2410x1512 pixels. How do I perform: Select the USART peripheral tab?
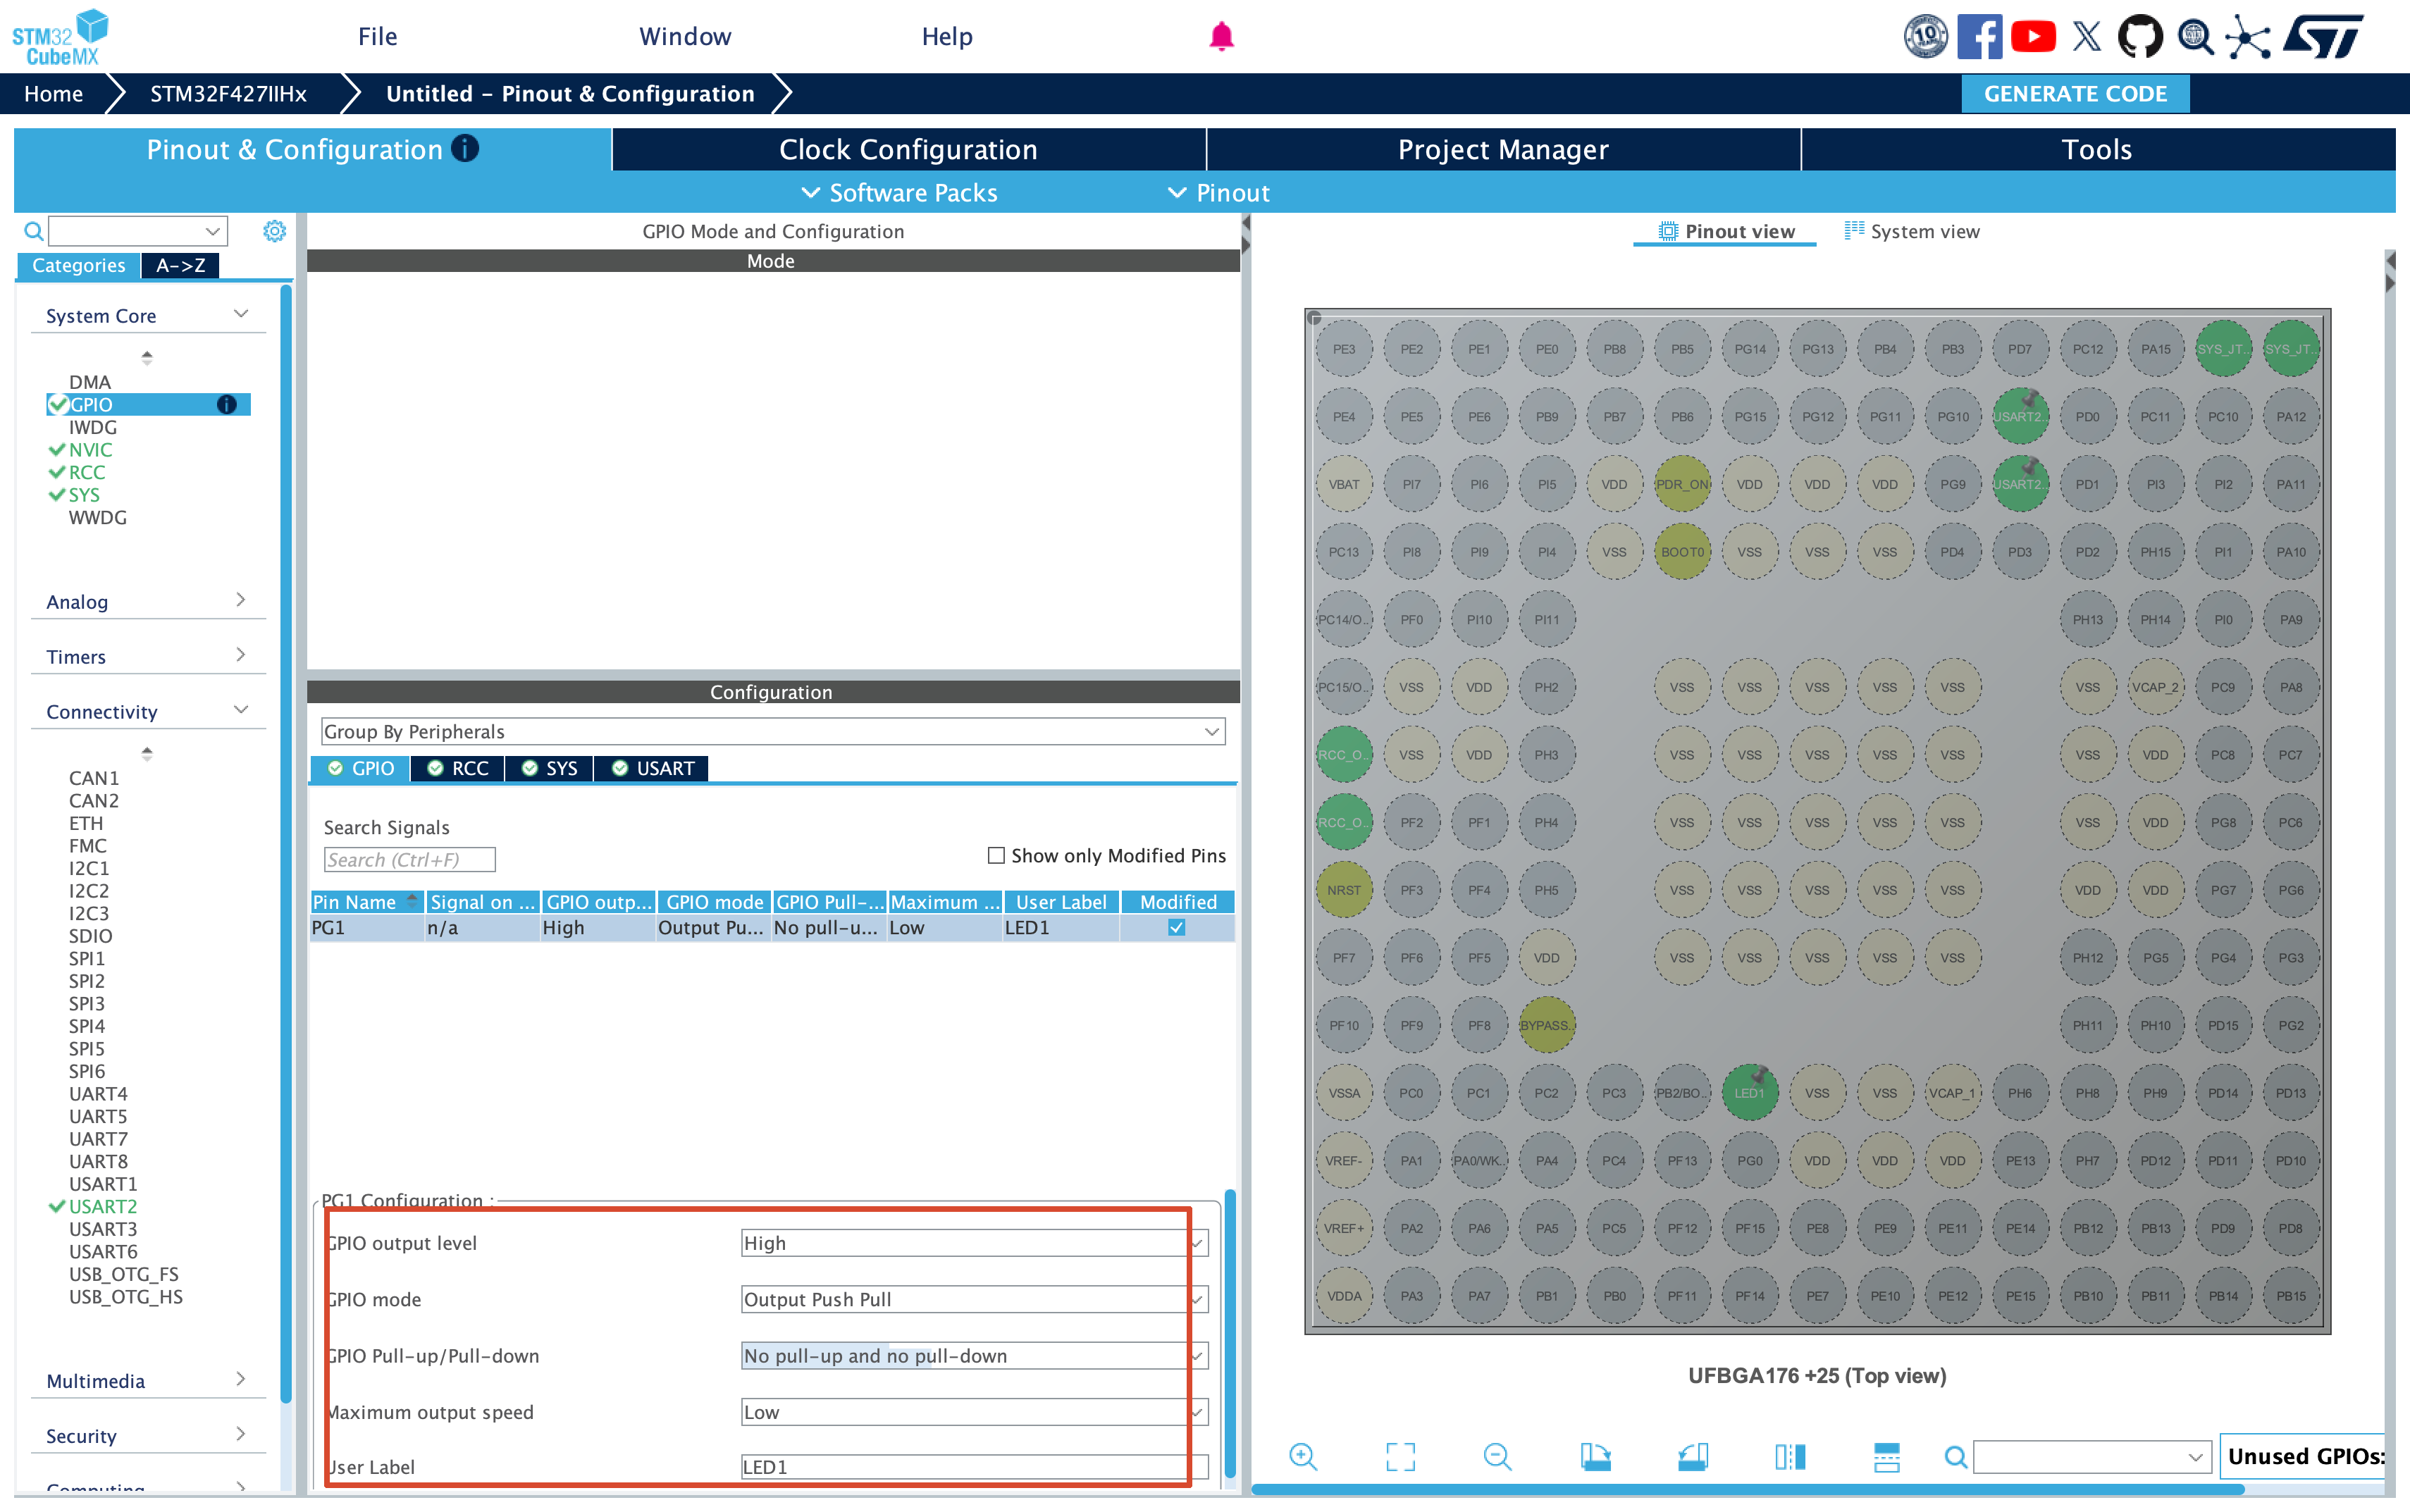tap(652, 768)
